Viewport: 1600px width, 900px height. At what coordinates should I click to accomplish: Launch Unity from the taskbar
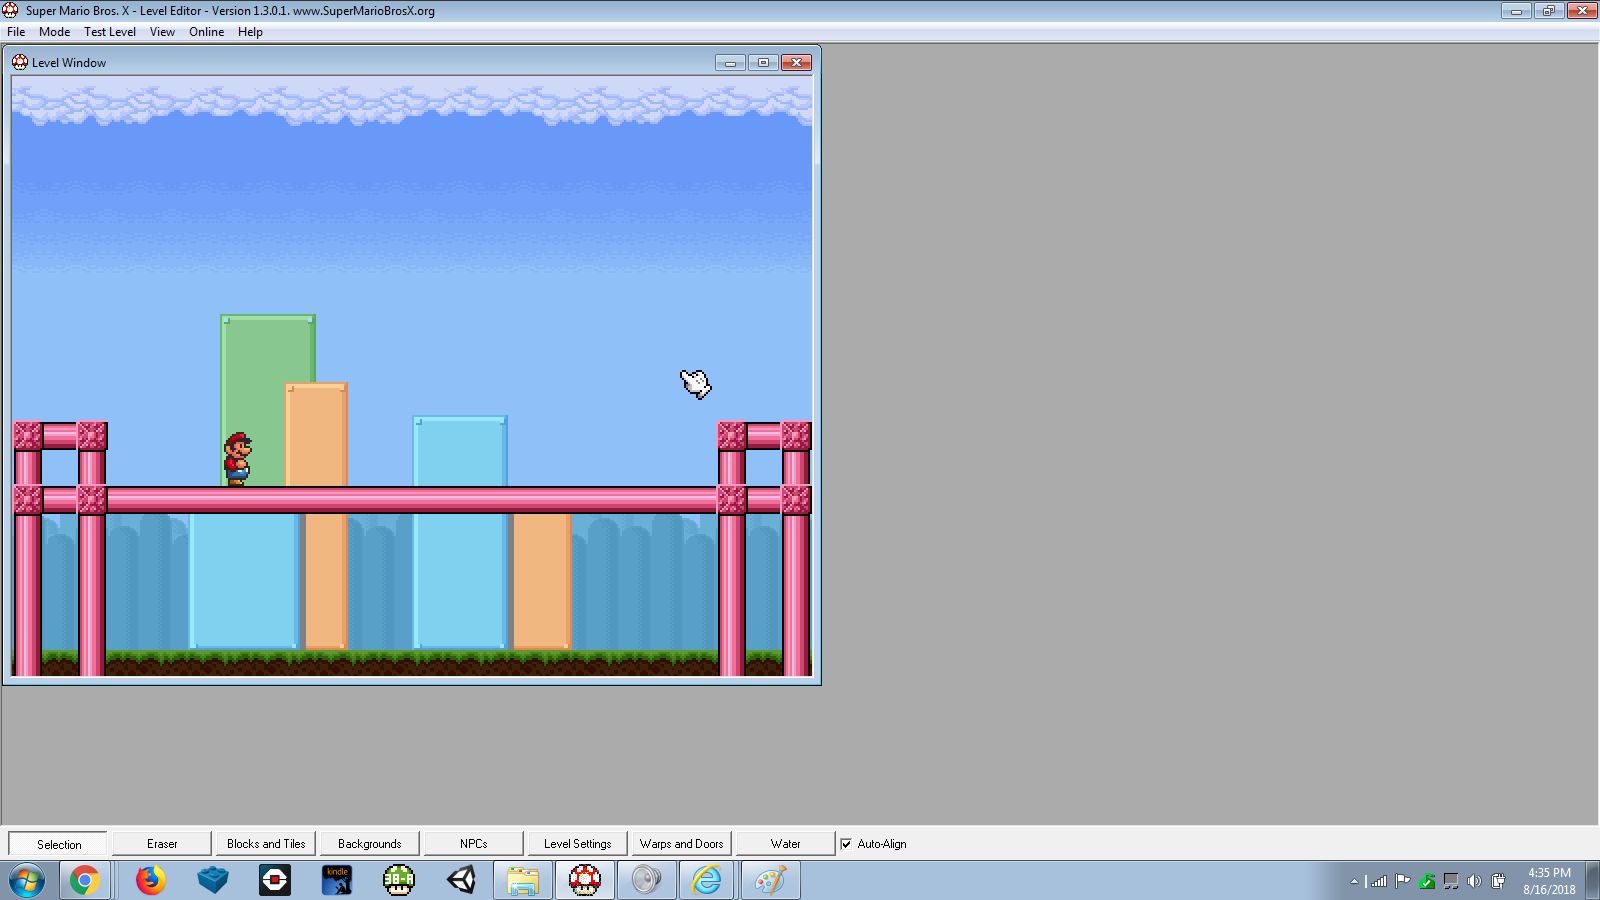point(461,881)
